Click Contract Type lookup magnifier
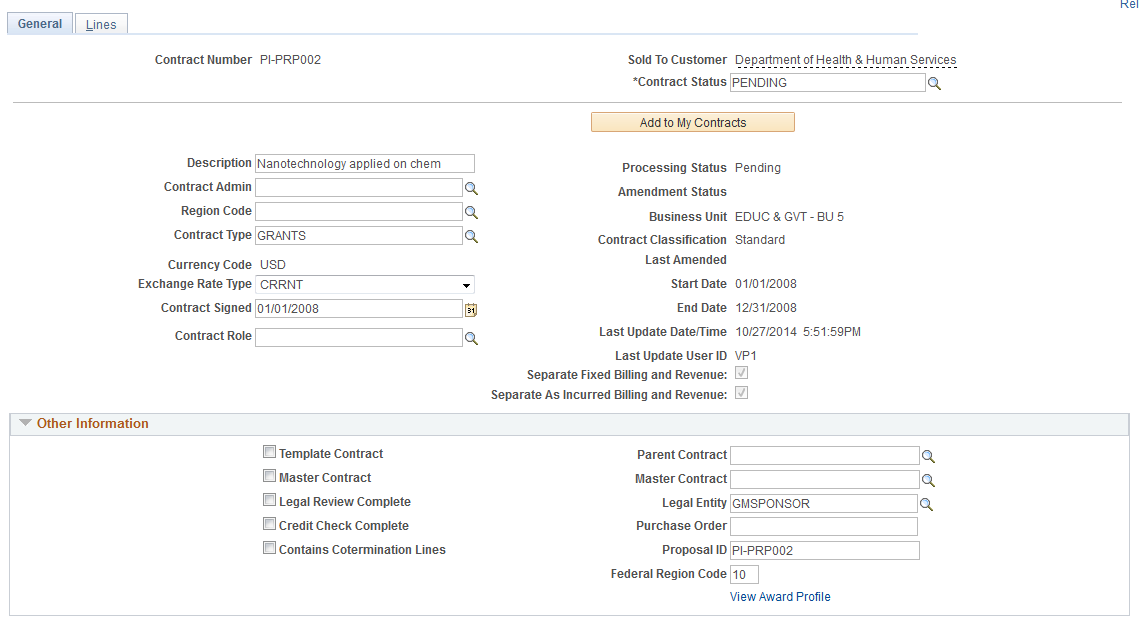The width and height of the screenshot is (1139, 622). click(471, 237)
